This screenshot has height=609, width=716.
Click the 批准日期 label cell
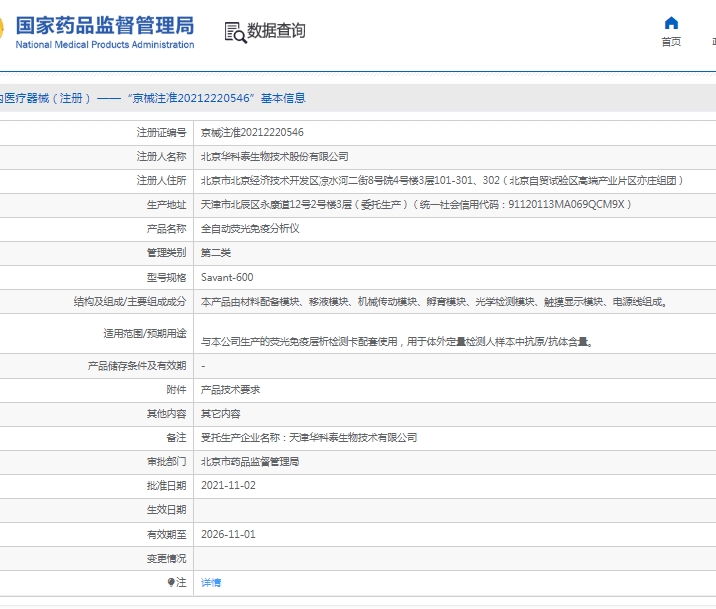pos(166,486)
